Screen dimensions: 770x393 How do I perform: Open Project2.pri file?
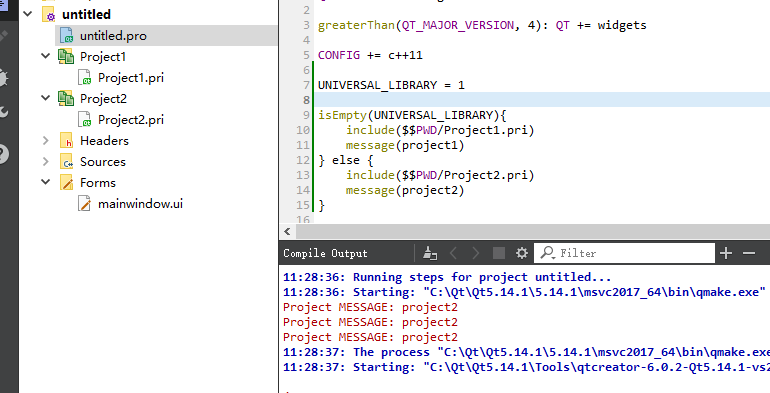point(131,120)
